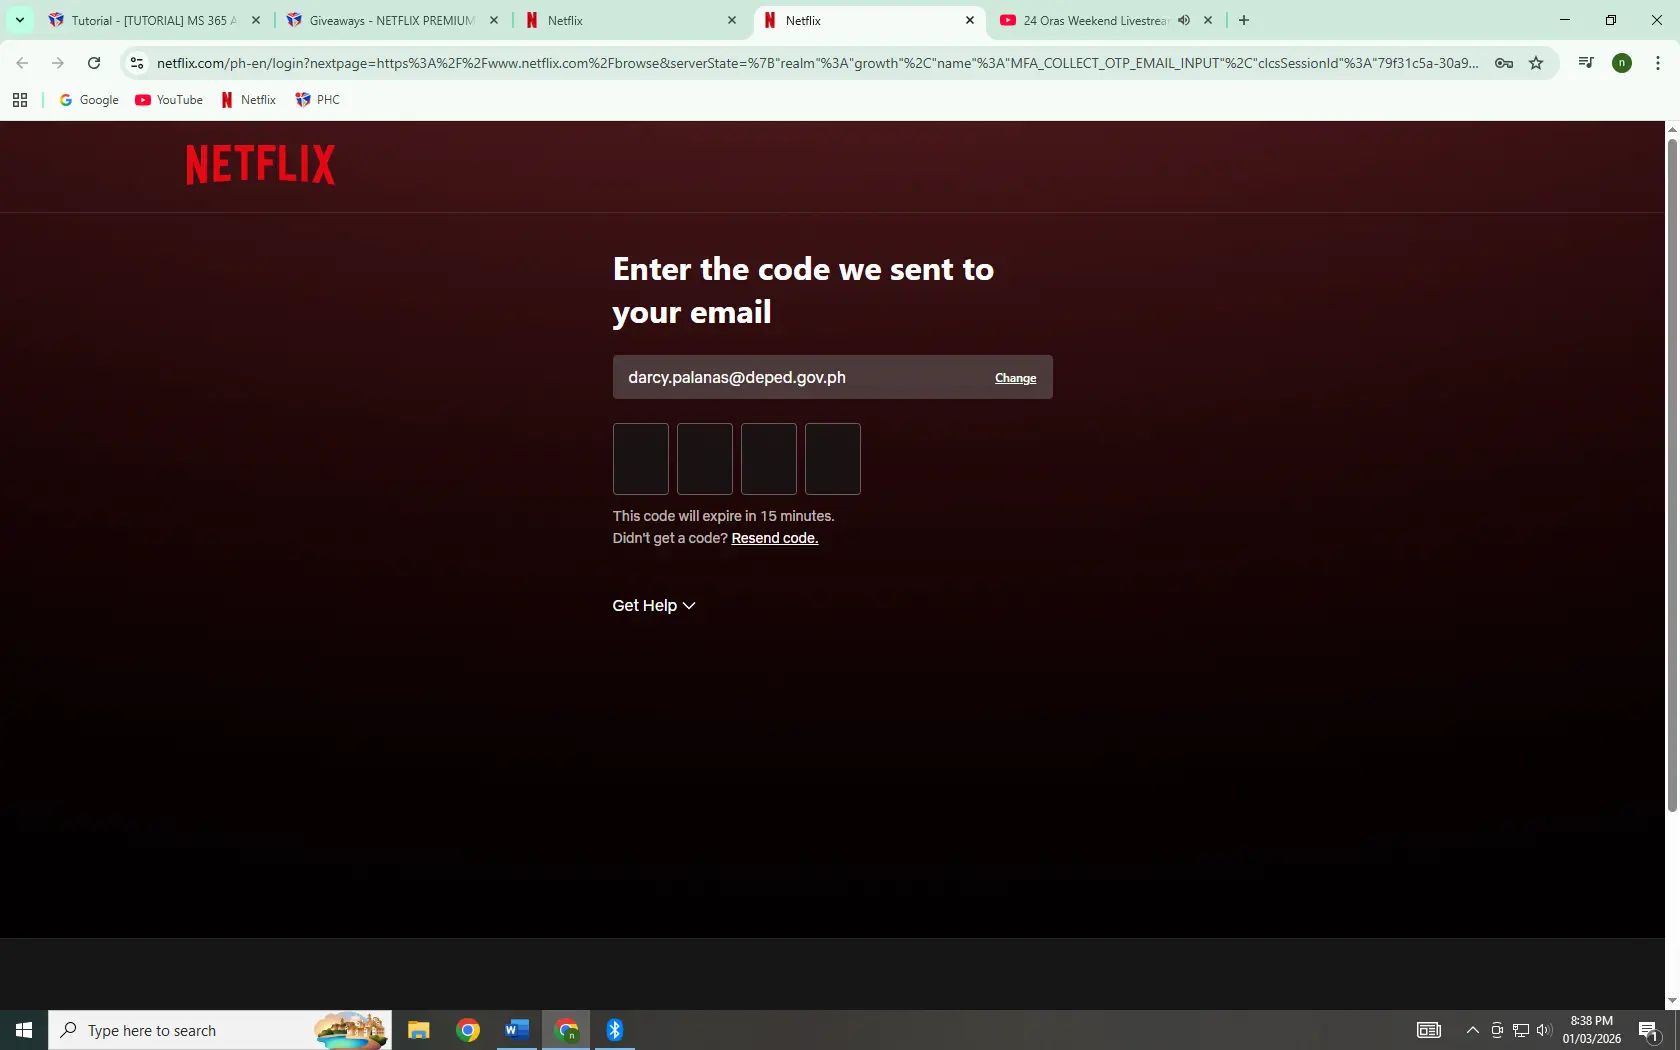Expand the Get Help section
Viewport: 1680px width, 1050px height.
(x=654, y=605)
